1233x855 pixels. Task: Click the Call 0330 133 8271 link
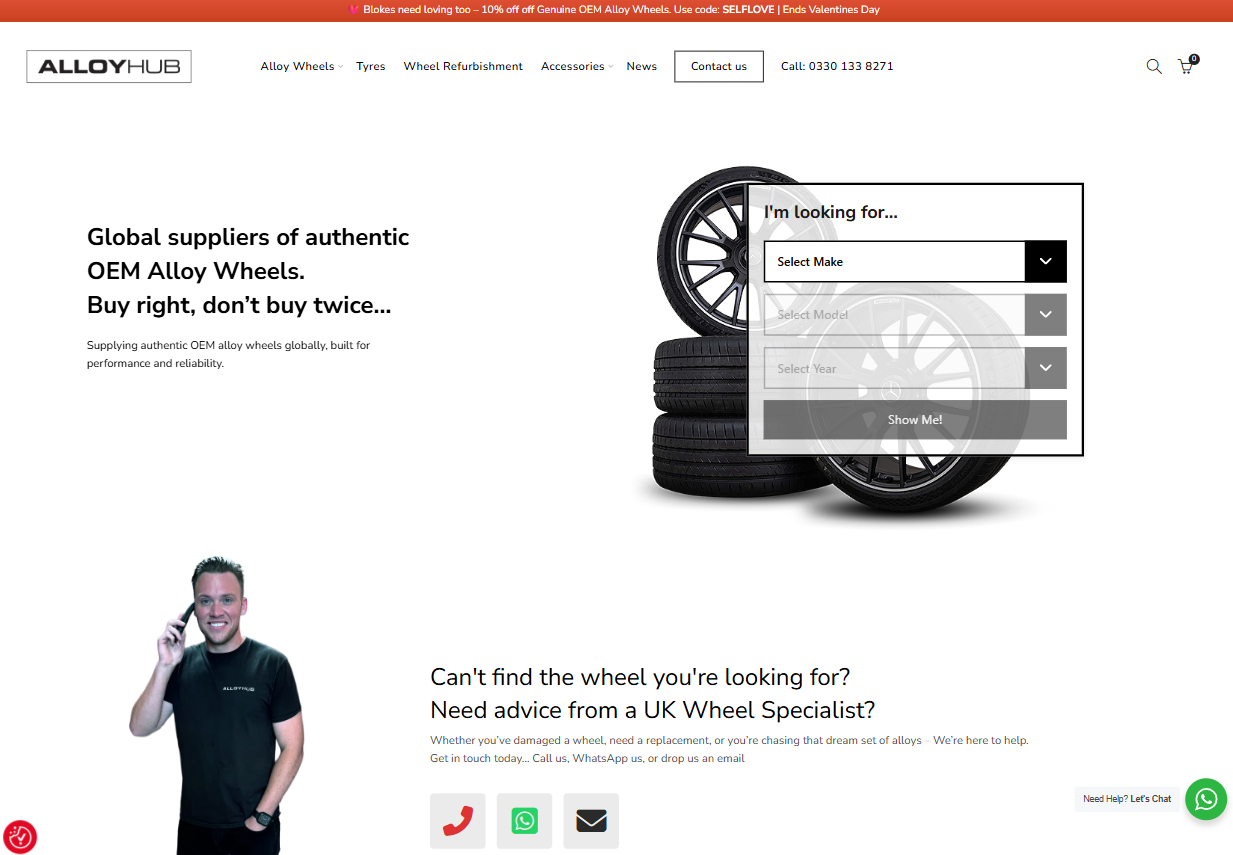pos(837,67)
